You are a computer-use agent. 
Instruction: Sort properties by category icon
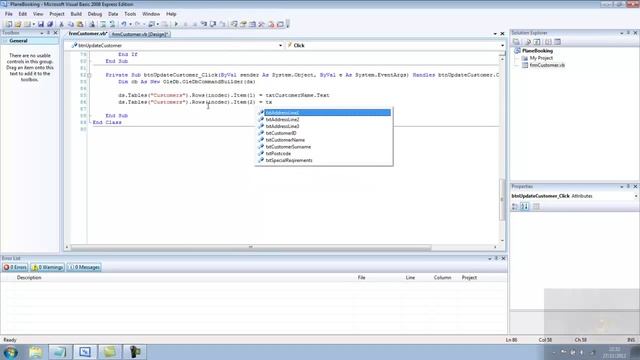(x=515, y=207)
